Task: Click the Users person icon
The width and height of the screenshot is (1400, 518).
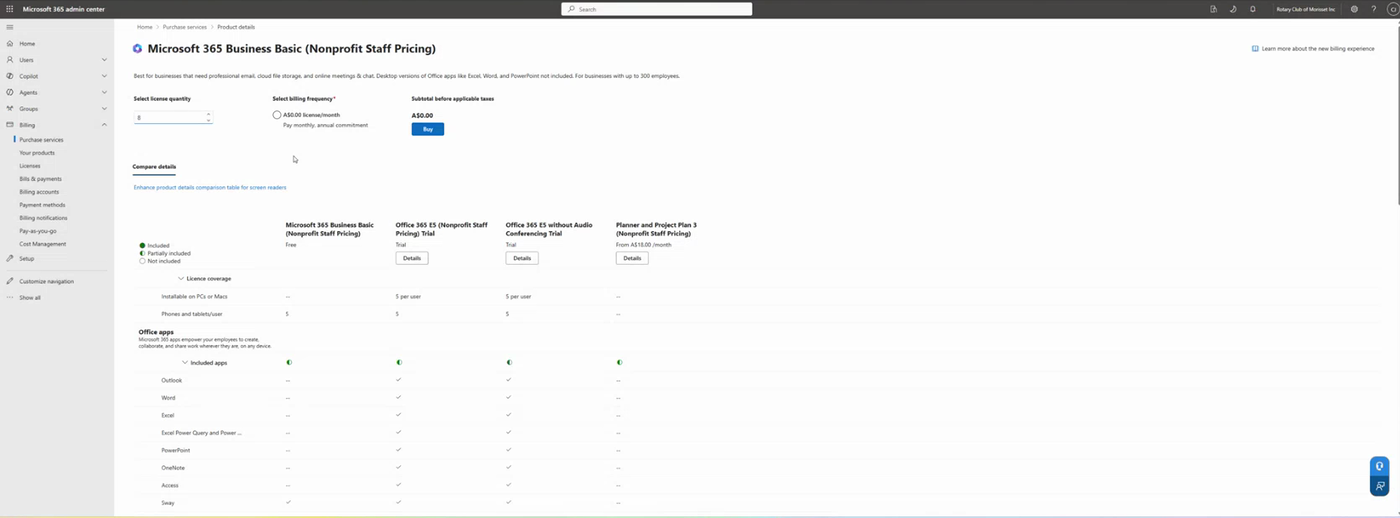Action: coord(10,60)
